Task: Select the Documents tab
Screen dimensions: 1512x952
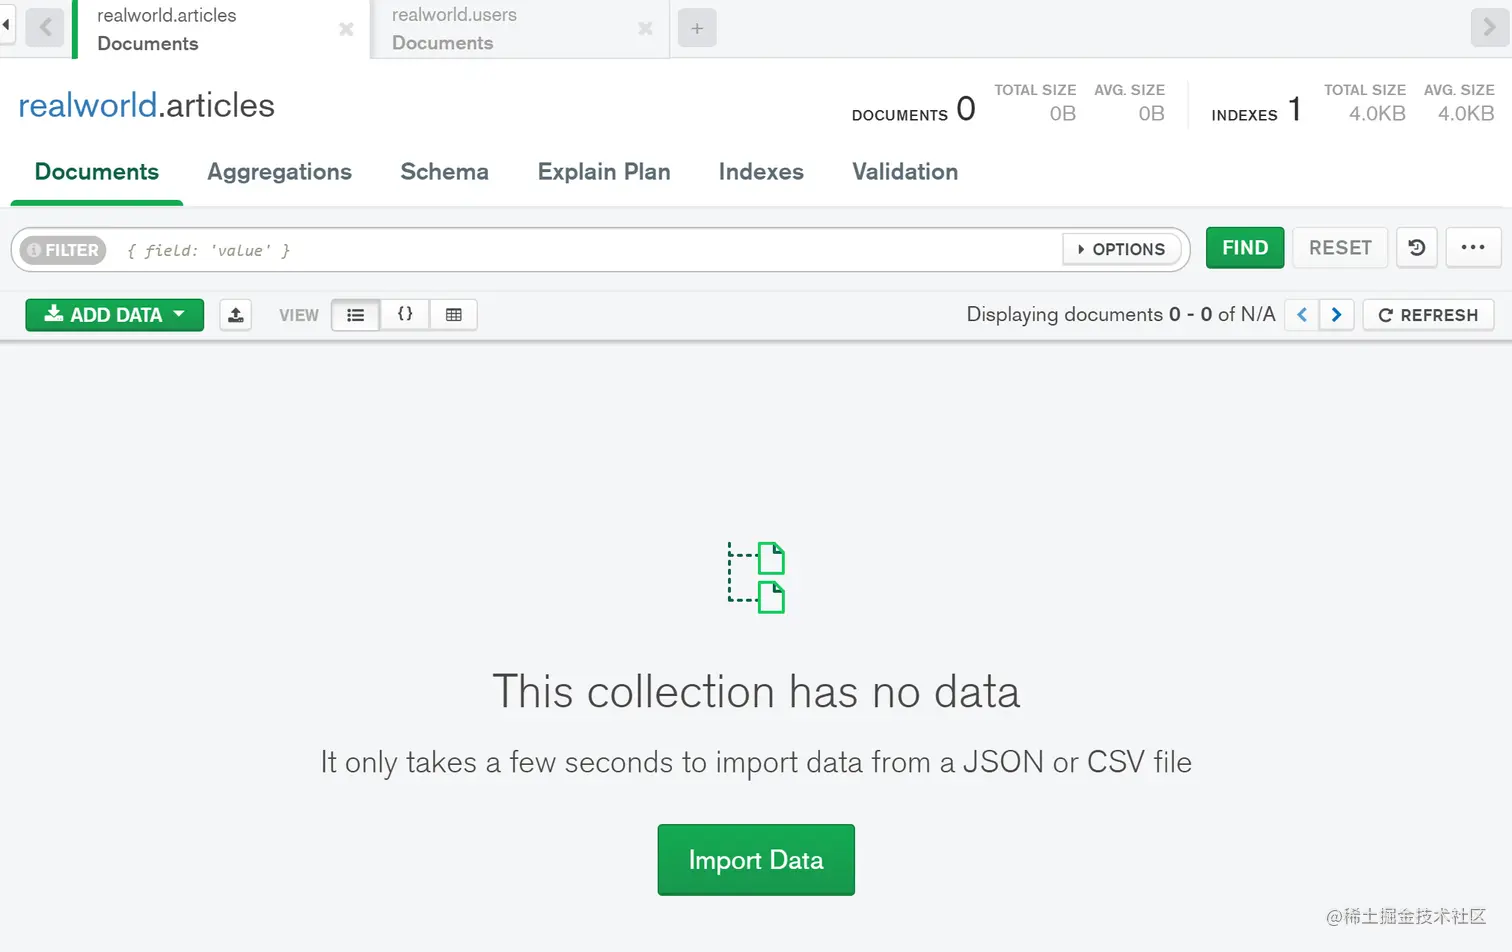Action: (x=97, y=172)
